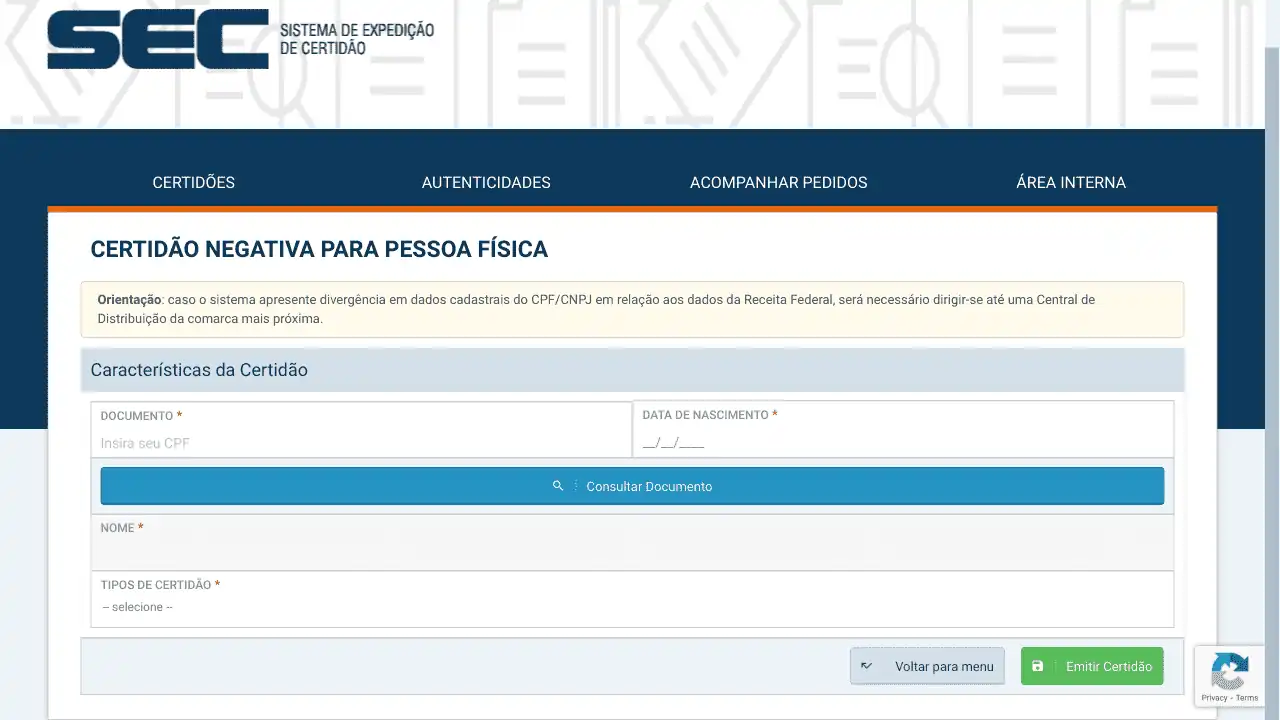
Task: Click the Voltar para menu button
Action: point(927,666)
